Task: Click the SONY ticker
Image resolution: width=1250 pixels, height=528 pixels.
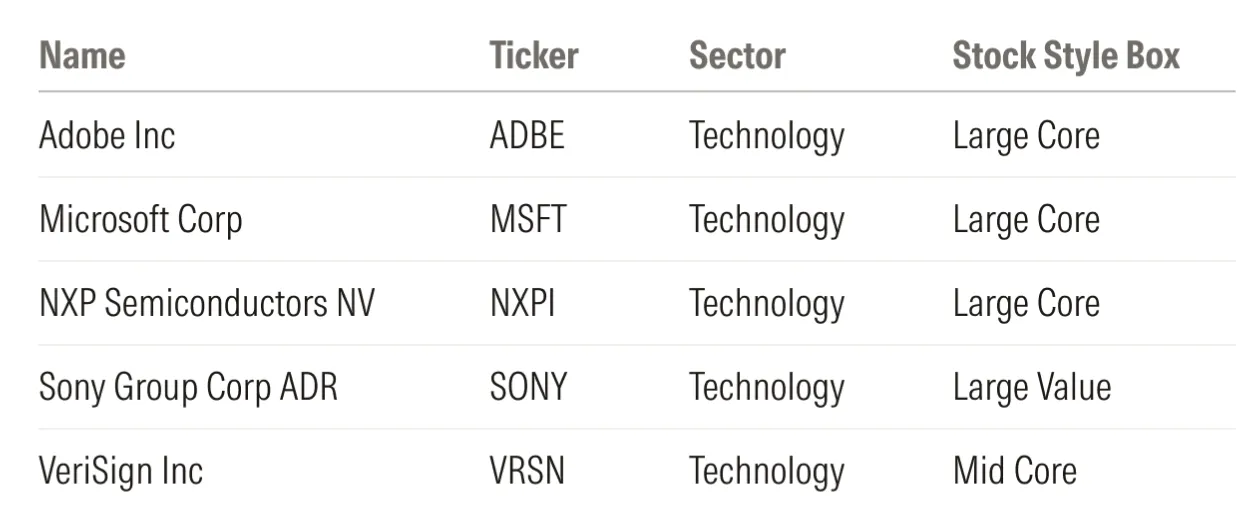Action: tap(528, 387)
